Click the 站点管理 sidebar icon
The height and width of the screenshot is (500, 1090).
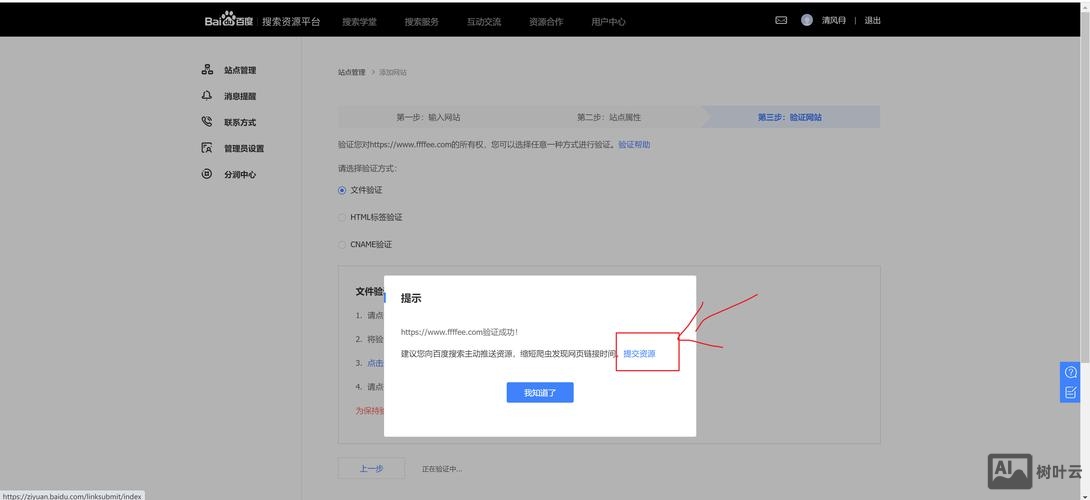tap(206, 70)
